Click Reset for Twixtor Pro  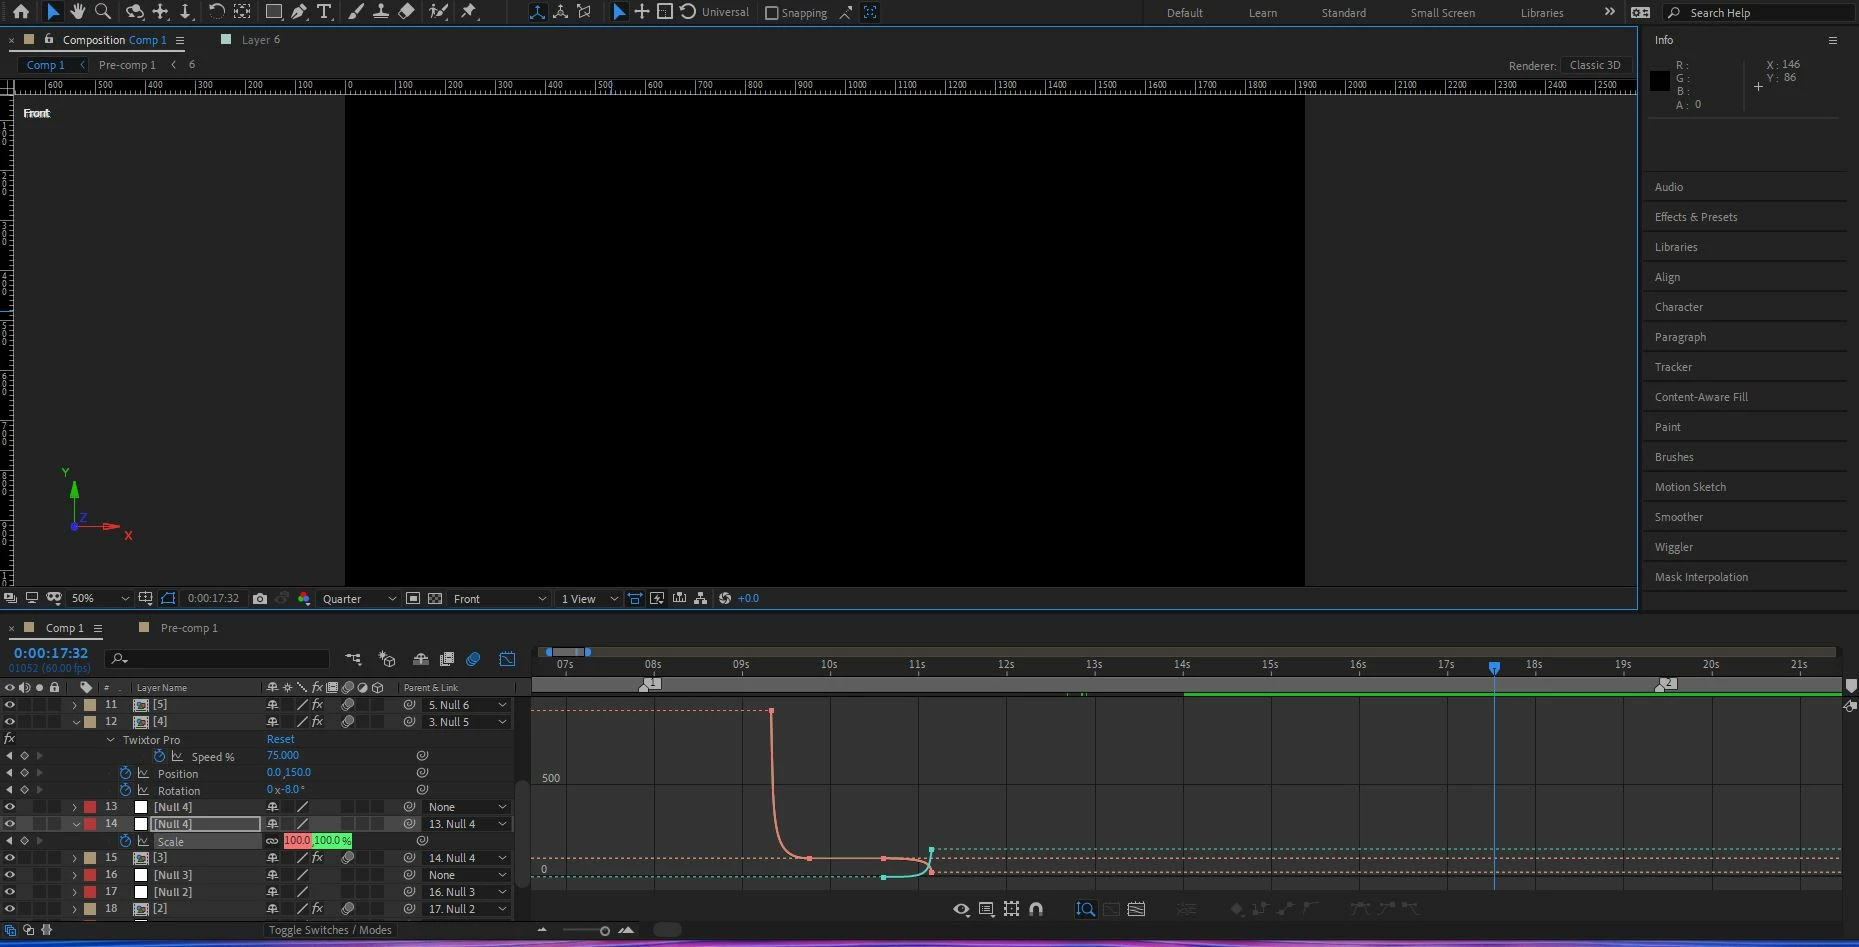pyautogui.click(x=280, y=740)
